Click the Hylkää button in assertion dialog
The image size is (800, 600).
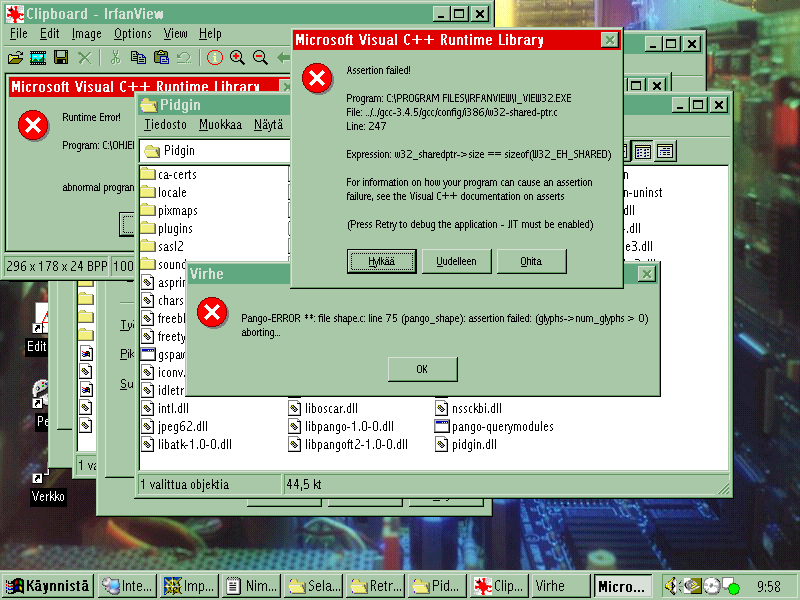pyautogui.click(x=382, y=261)
